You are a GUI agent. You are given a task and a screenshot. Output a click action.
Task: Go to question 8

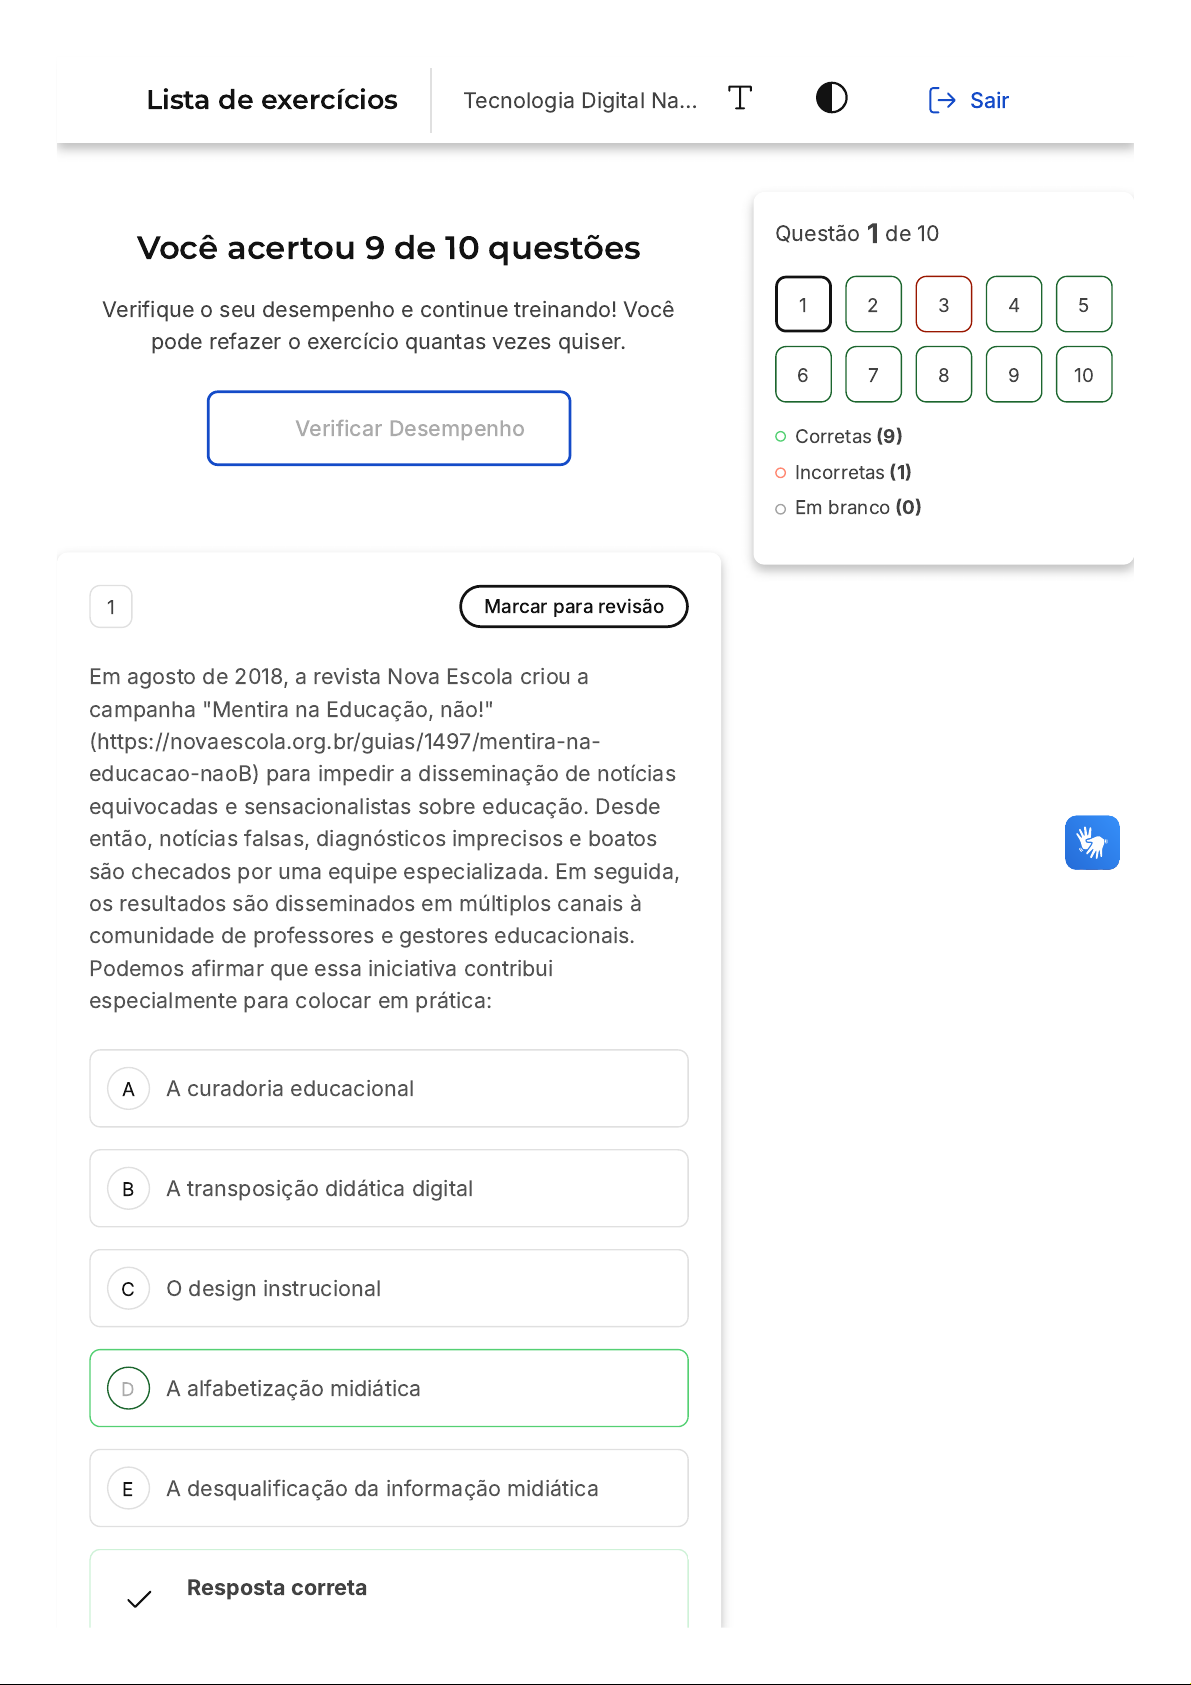(943, 375)
